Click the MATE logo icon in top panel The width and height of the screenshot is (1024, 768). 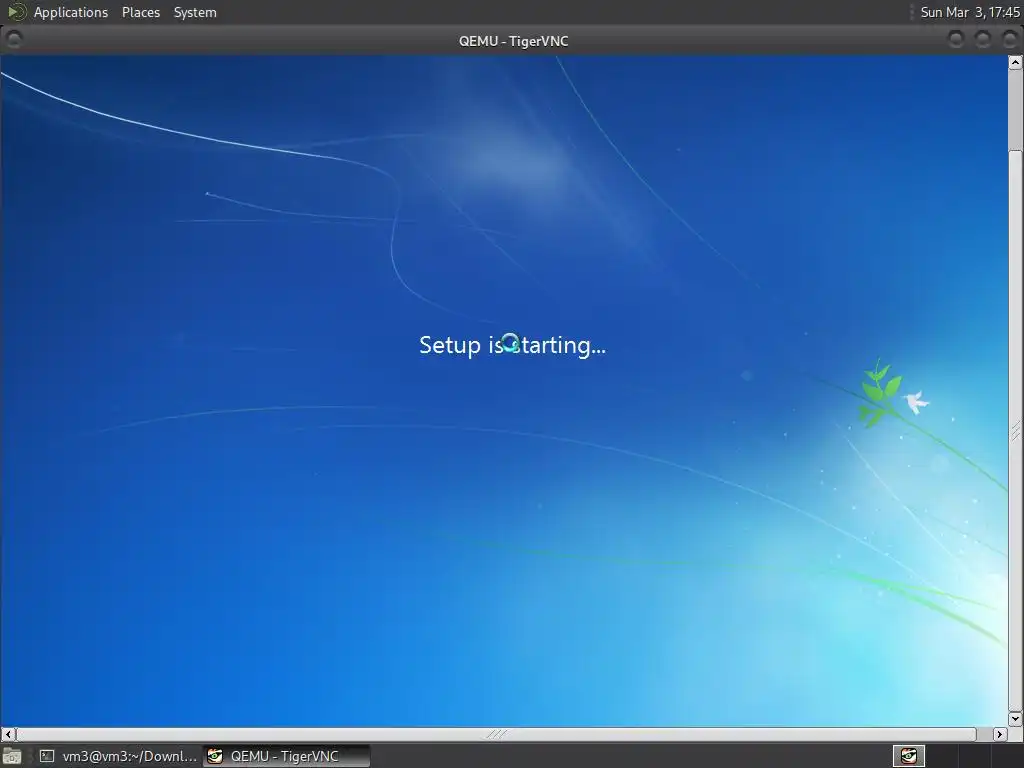click(x=16, y=12)
